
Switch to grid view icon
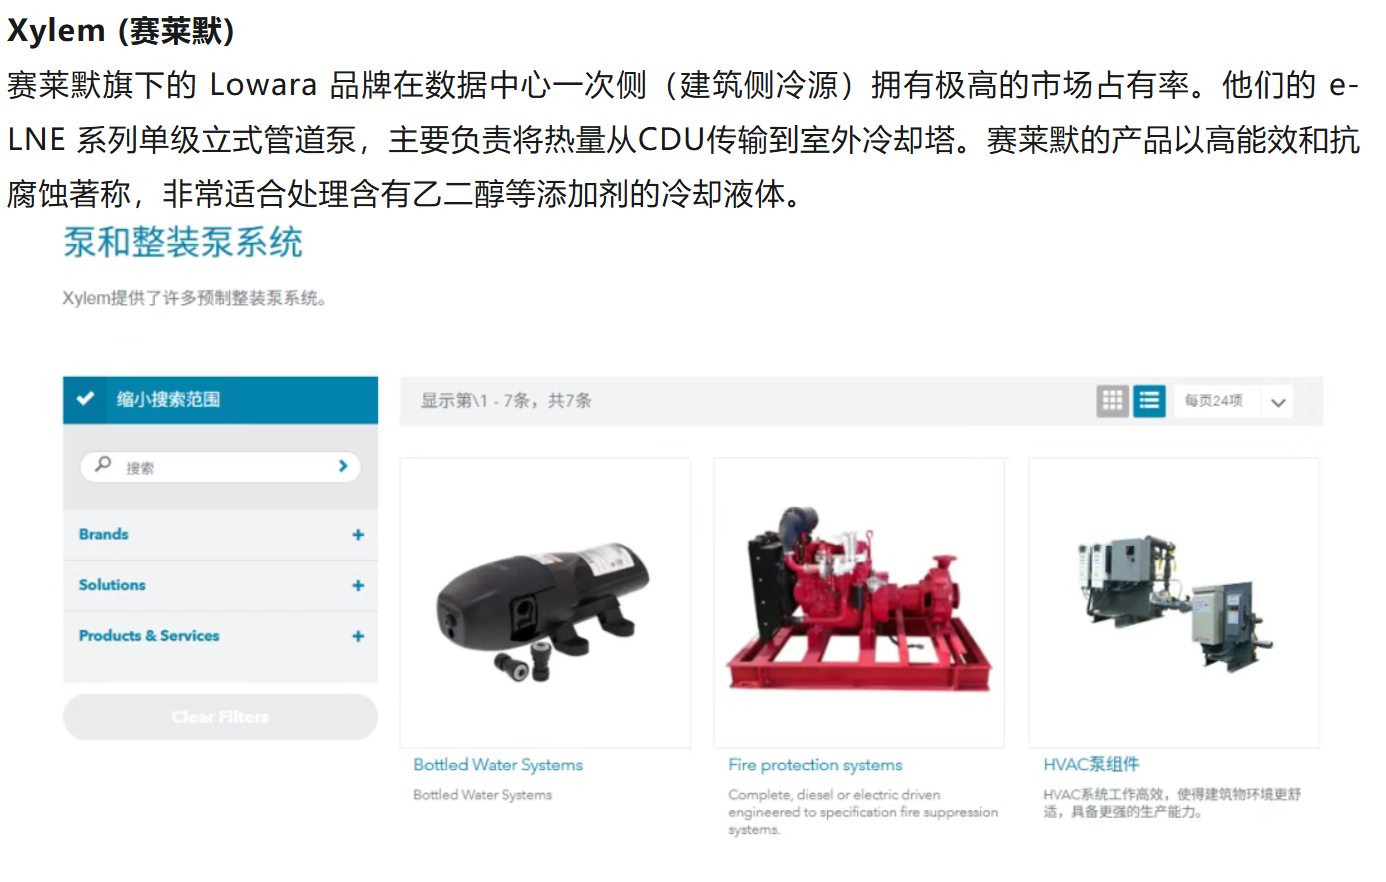tap(1112, 401)
